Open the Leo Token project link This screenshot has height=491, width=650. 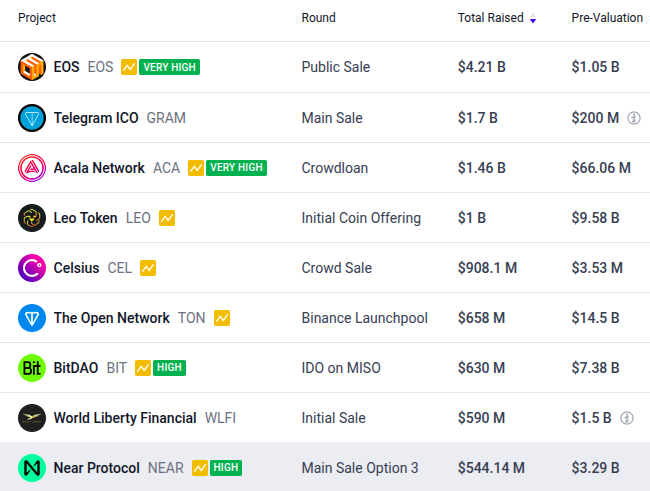click(85, 218)
